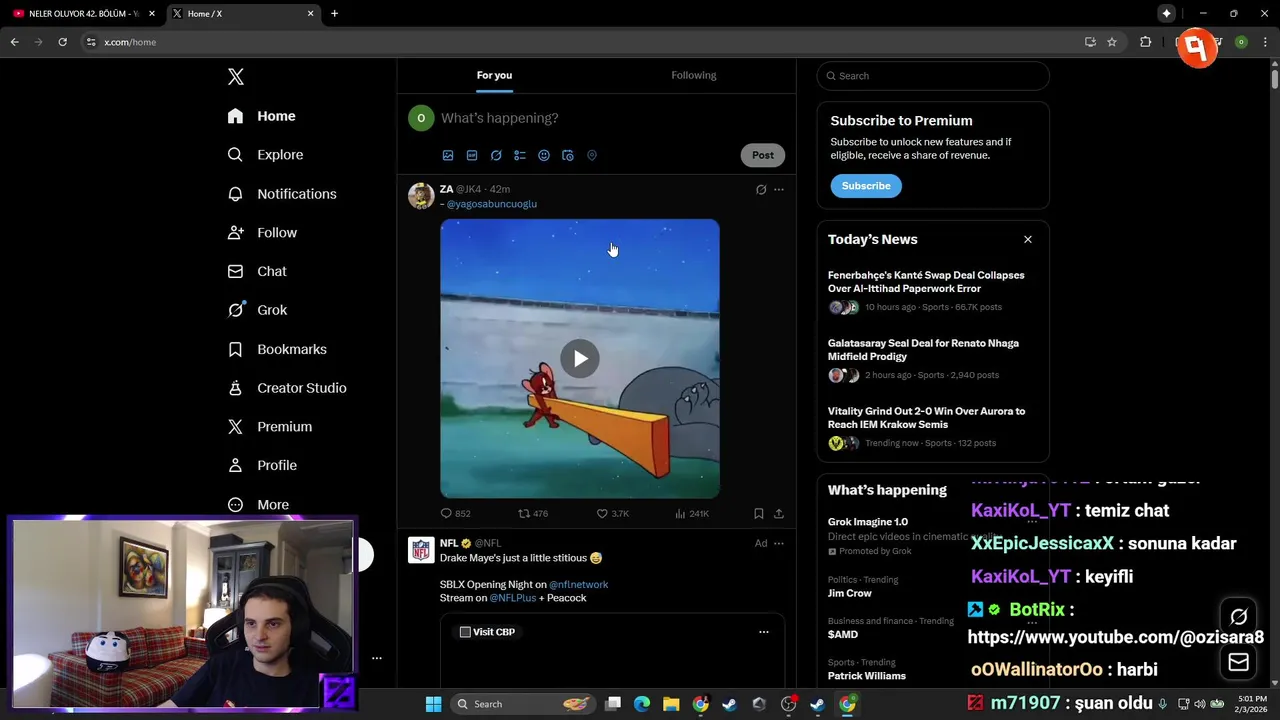
Task: Switch to NELER OLUYOR YouTube browser tab
Action: [x=81, y=14]
